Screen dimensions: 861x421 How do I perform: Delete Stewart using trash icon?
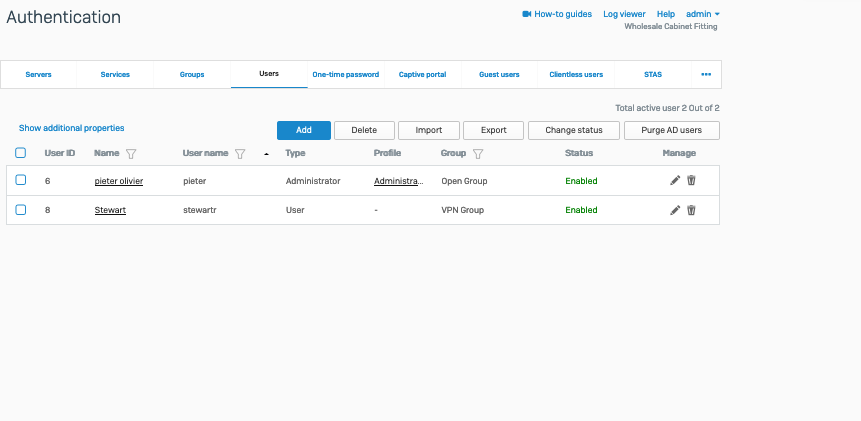[x=691, y=210]
